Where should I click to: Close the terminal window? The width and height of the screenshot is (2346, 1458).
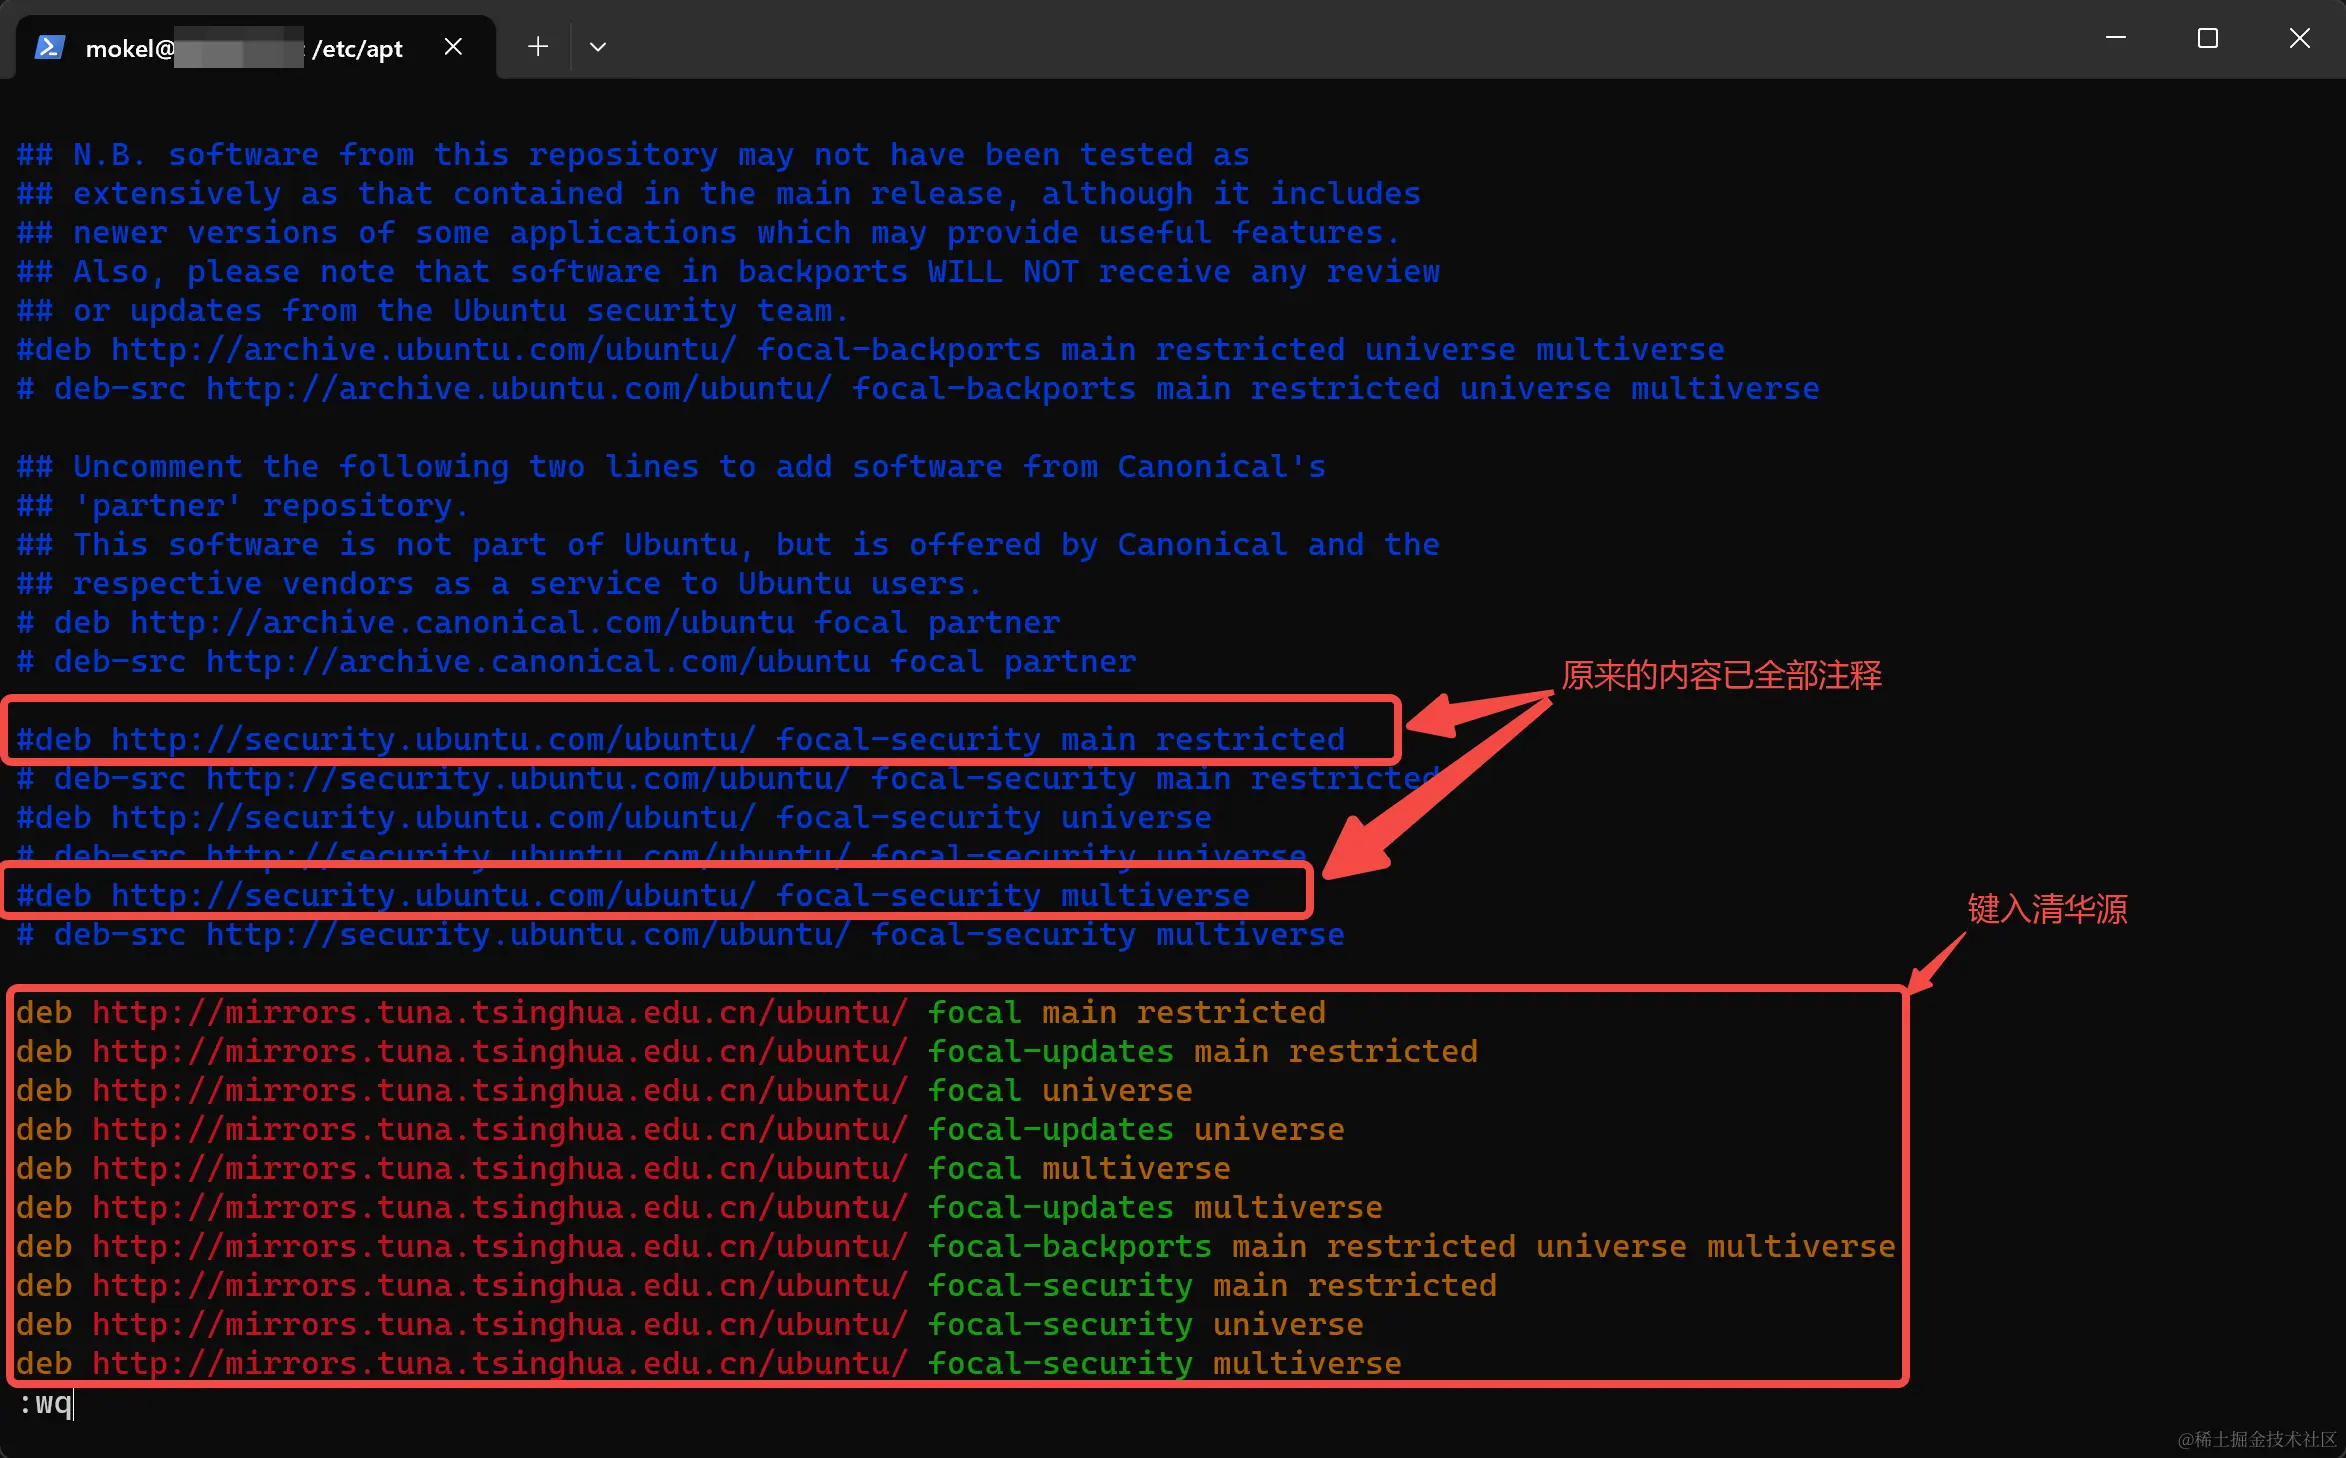pos(2299,39)
